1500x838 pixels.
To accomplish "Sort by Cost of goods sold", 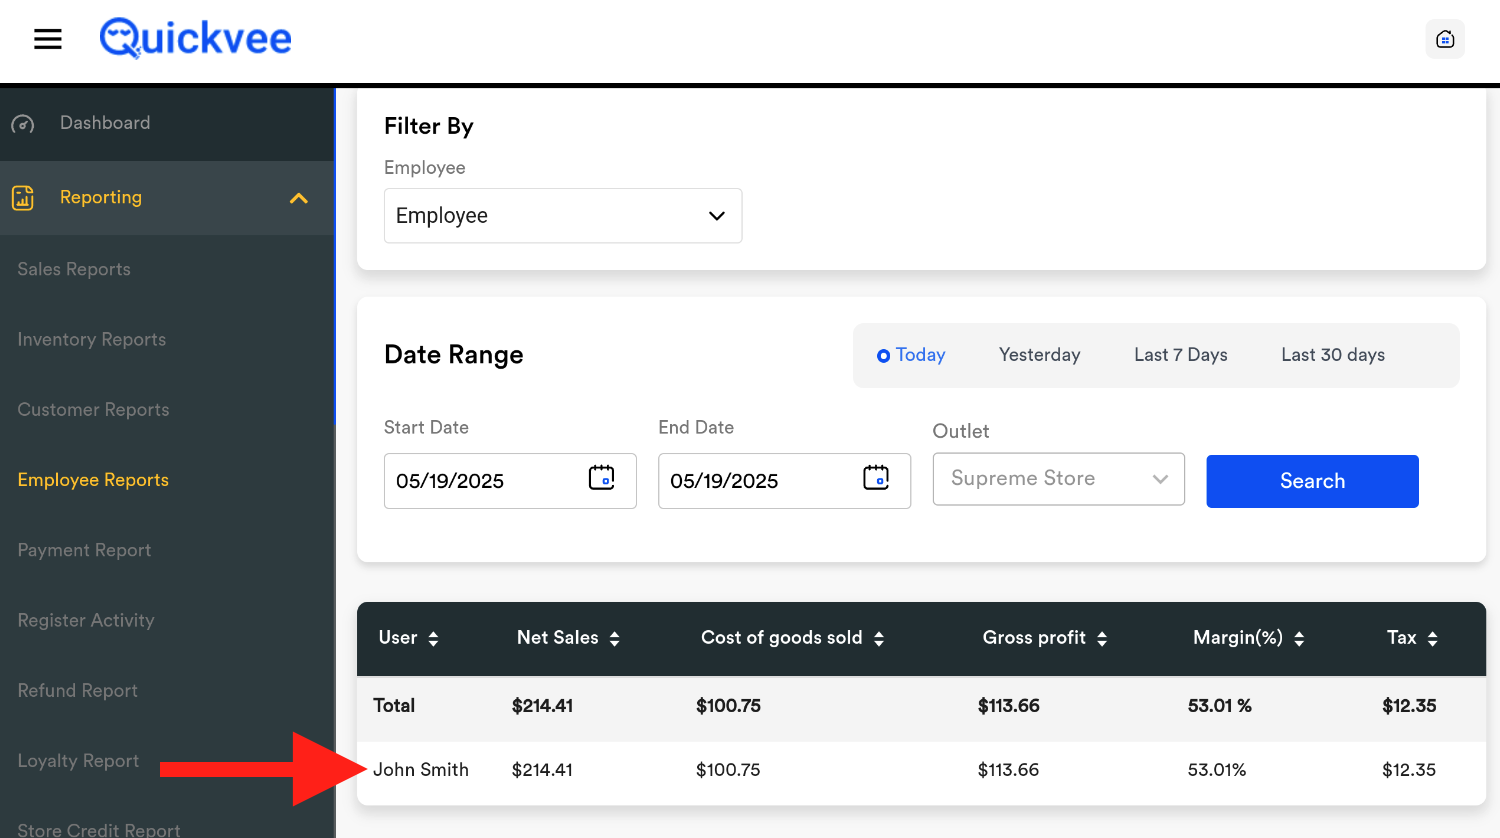I will click(x=879, y=639).
